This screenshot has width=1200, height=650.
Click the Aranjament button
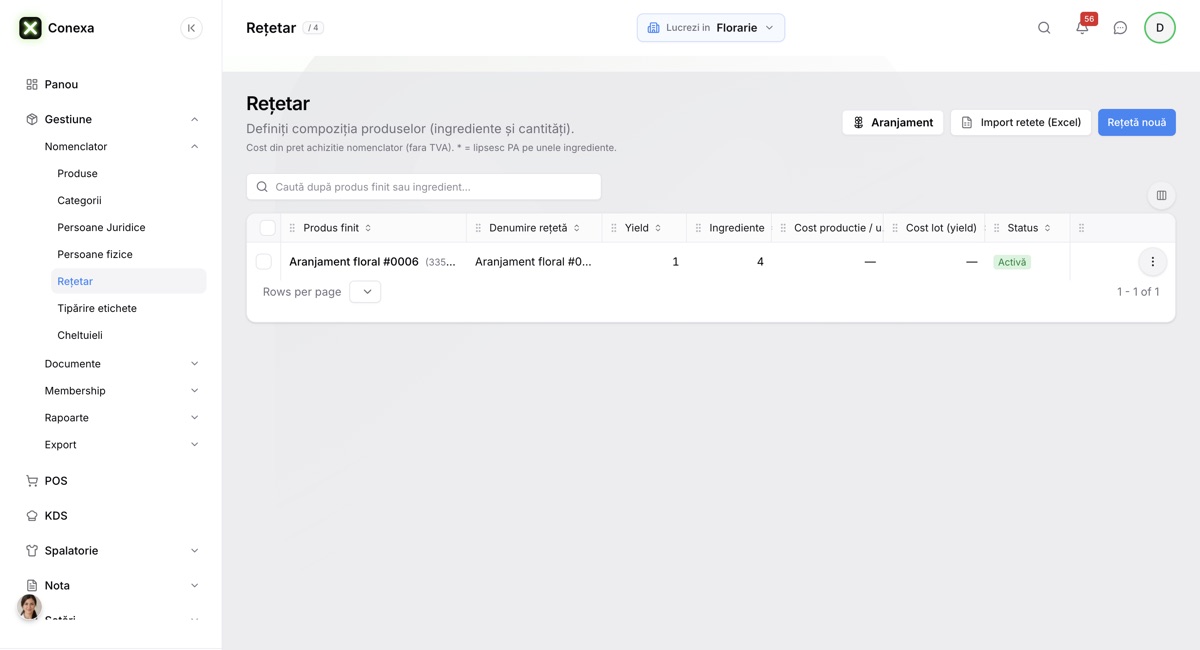coord(893,122)
